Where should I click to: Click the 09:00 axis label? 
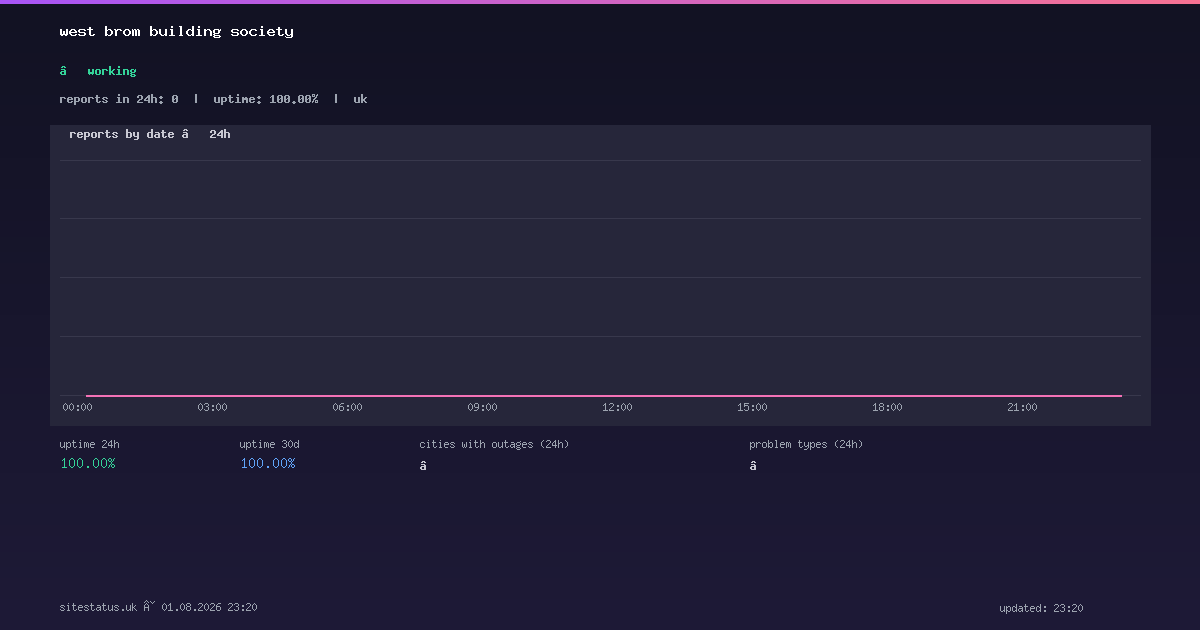[x=482, y=408]
